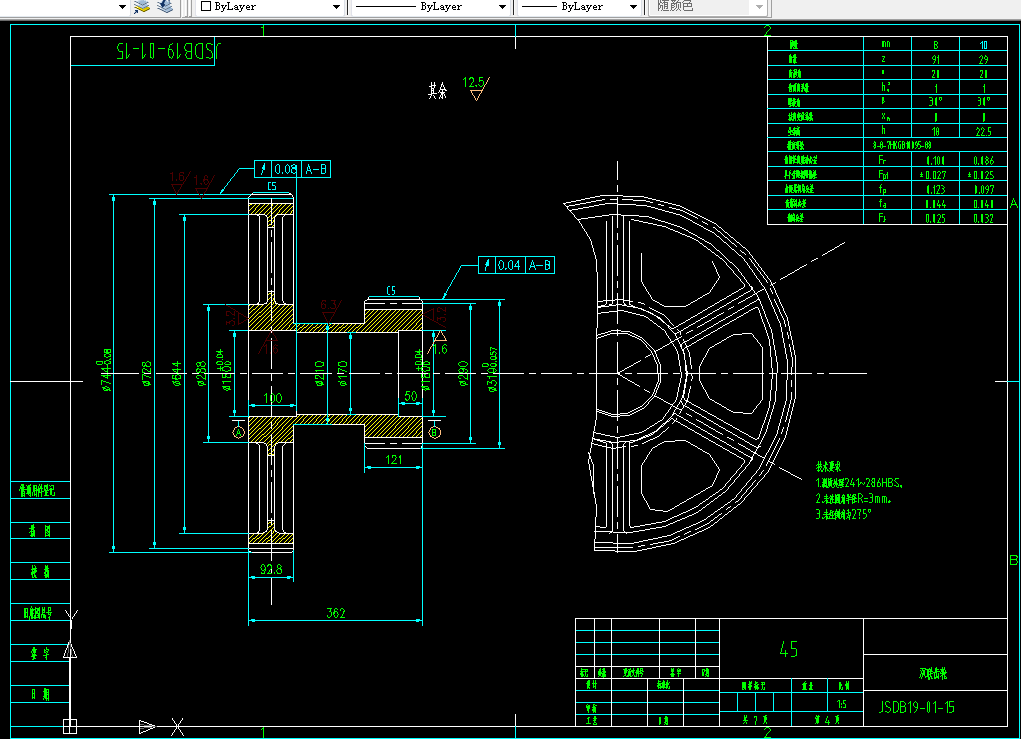The height and width of the screenshot is (739, 1021).
Task: Select tooth count 29 table cell
Action: (983, 59)
